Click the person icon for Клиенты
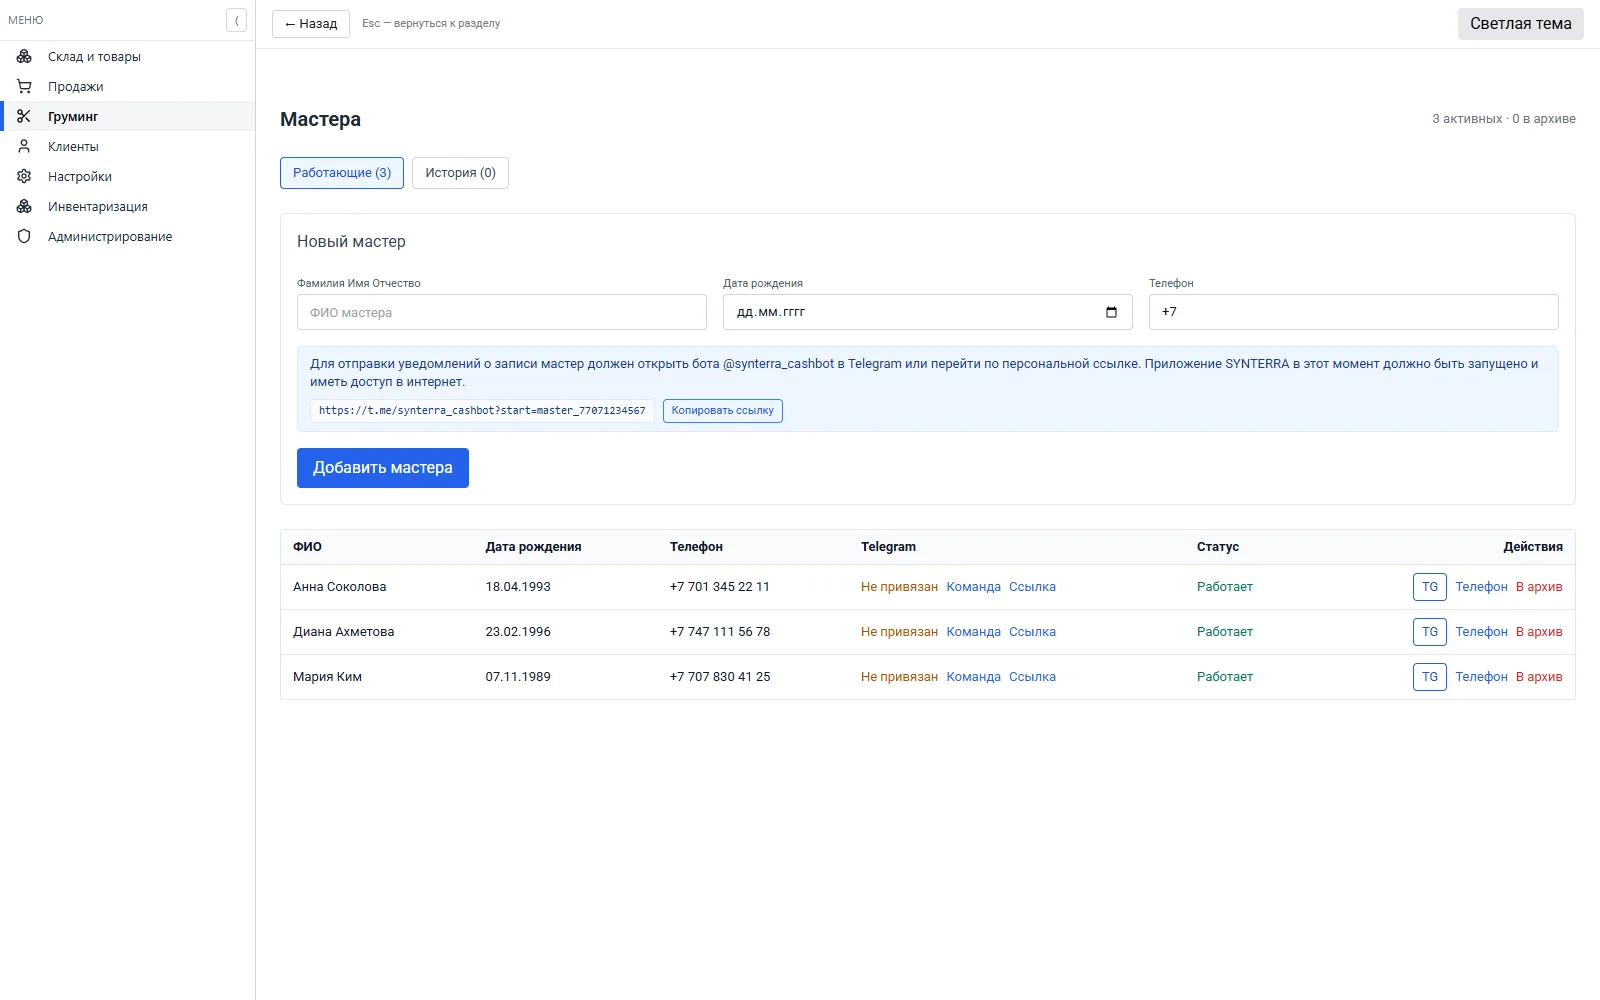 coord(24,146)
